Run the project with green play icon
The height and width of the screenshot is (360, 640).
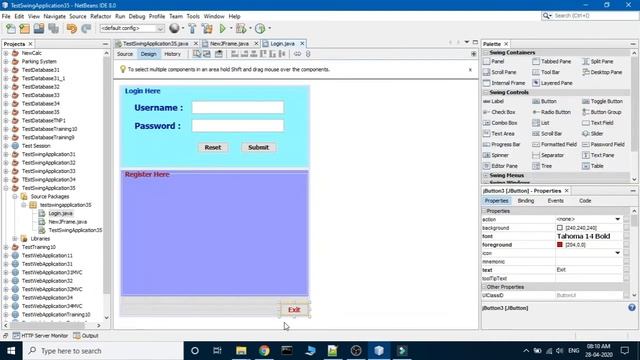222,29
